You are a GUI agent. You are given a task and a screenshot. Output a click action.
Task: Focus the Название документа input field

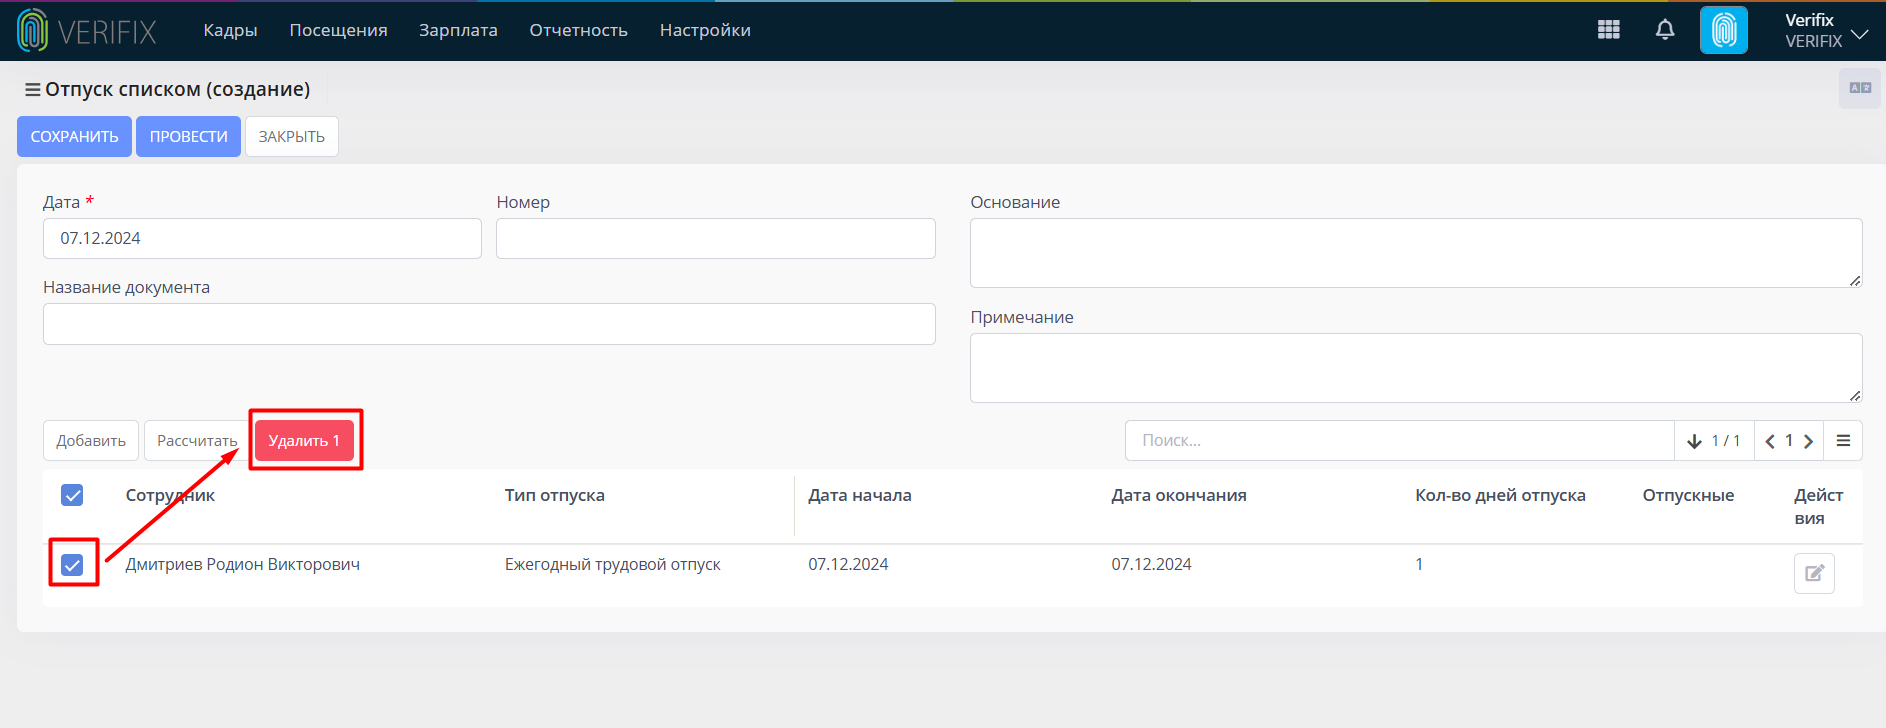489,324
